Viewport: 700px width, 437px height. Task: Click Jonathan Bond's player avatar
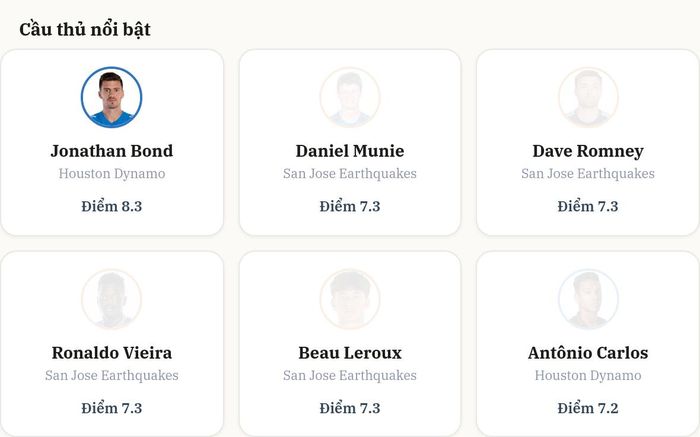coord(112,97)
